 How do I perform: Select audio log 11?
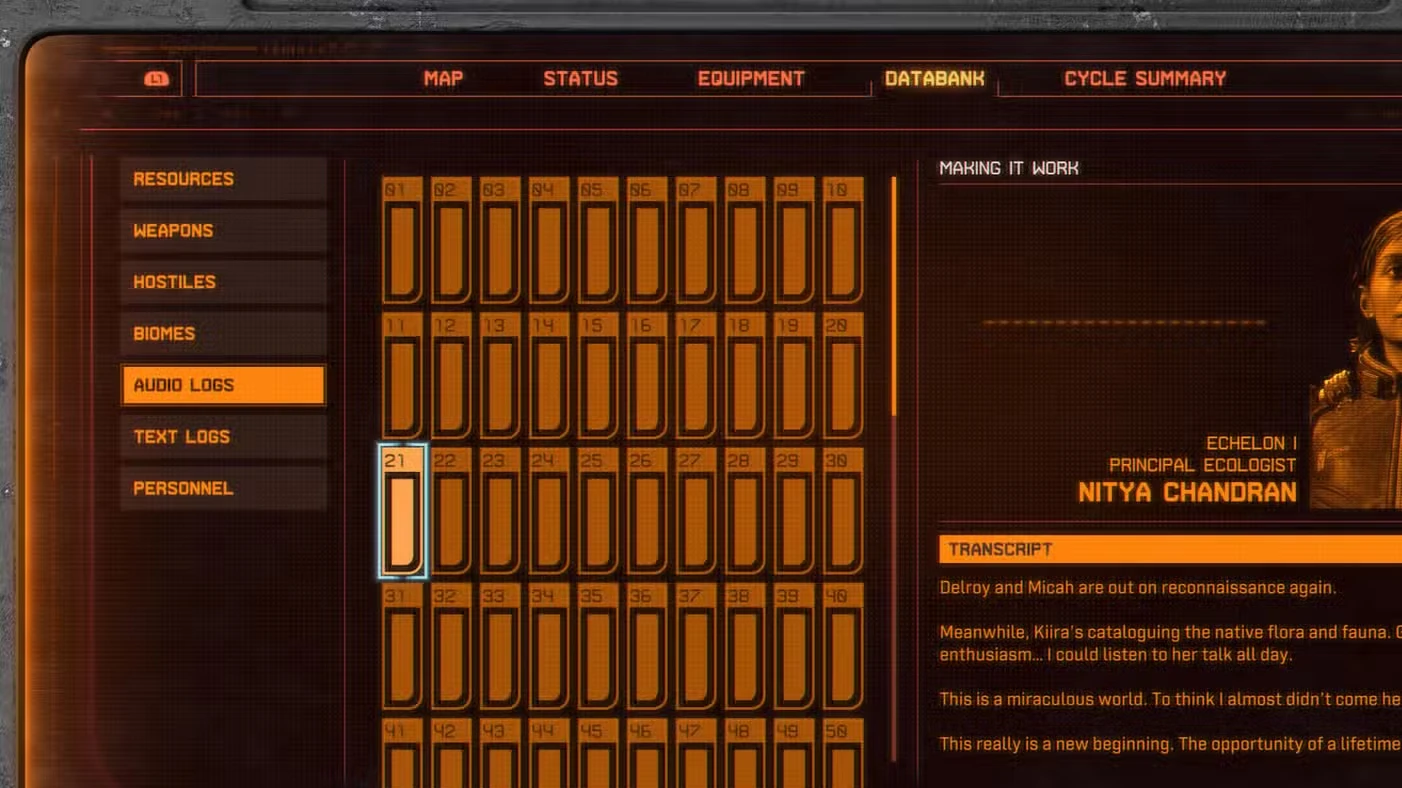click(x=403, y=376)
